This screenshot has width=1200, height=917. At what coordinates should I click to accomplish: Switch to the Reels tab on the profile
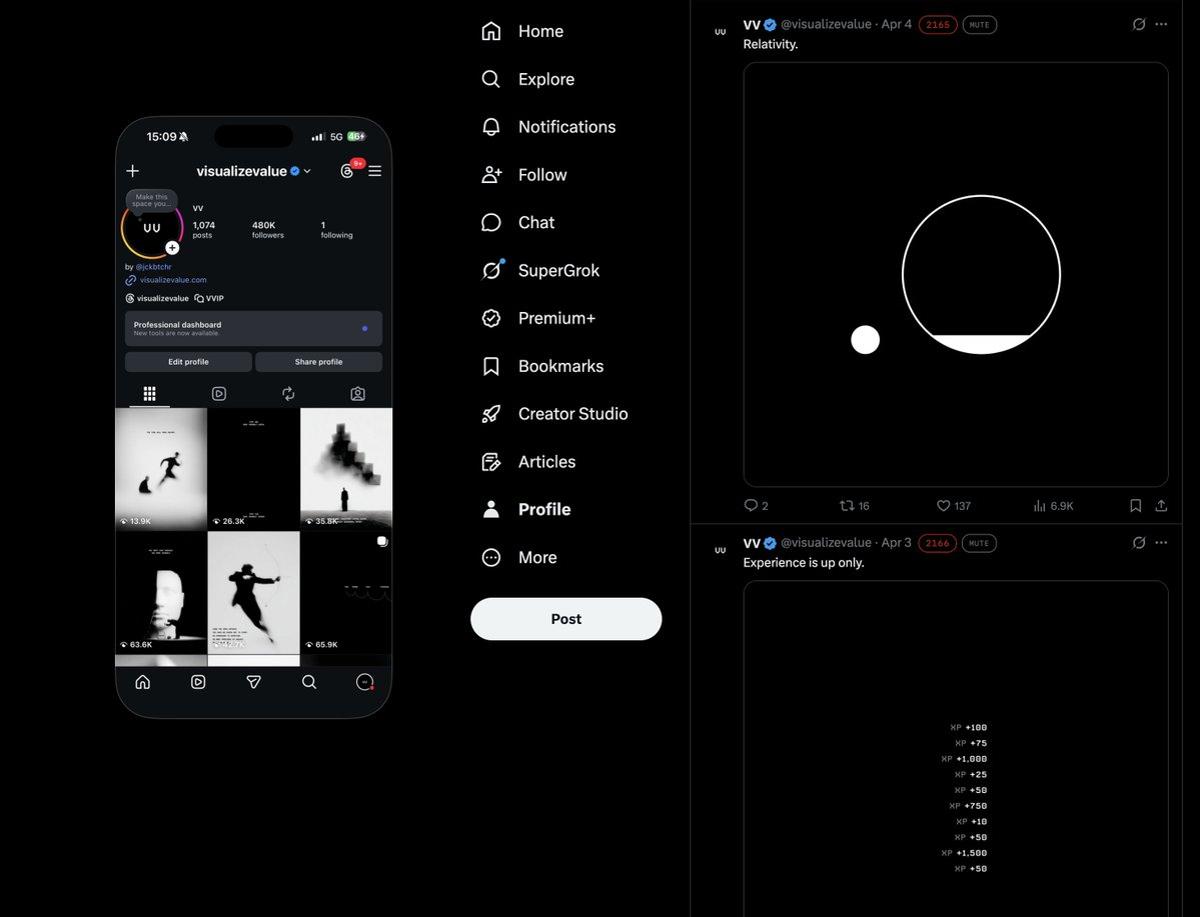pos(219,393)
